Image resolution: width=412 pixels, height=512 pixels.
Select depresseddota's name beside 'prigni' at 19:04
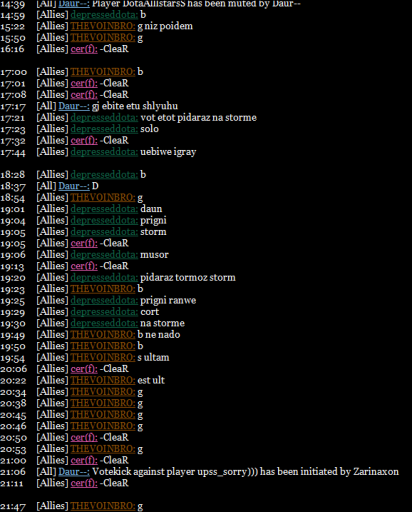(104, 220)
